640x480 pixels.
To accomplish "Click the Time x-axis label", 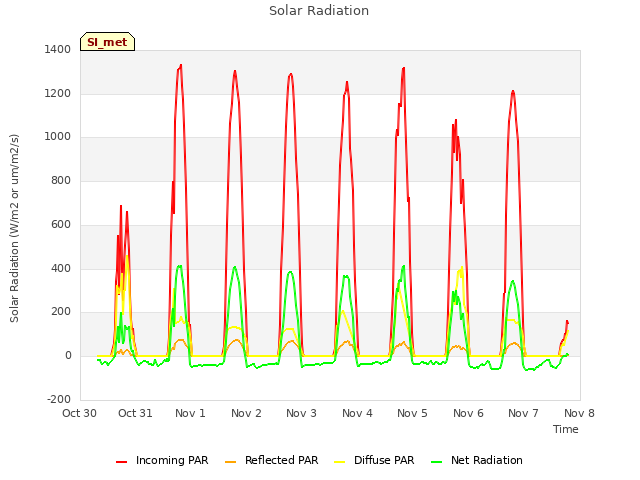I will pyautogui.click(x=565, y=429).
